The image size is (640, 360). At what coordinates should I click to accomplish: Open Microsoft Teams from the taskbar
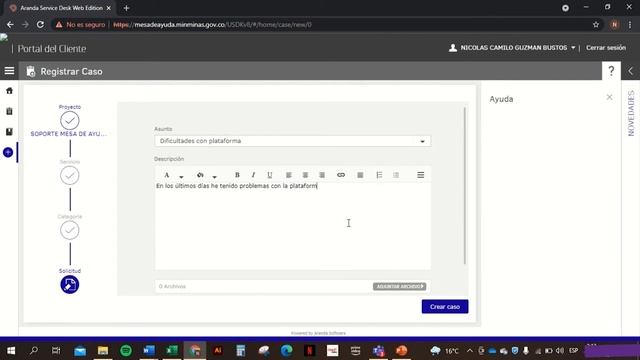(x=378, y=351)
